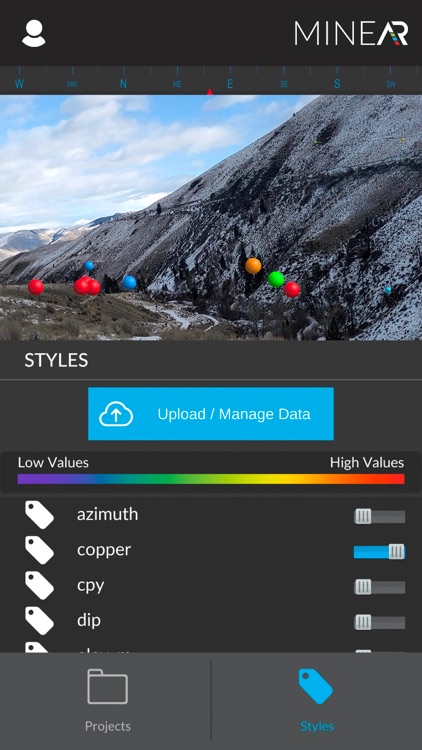The image size is (422, 750).
Task: Enable the azimuth style toggle
Action: tap(379, 516)
